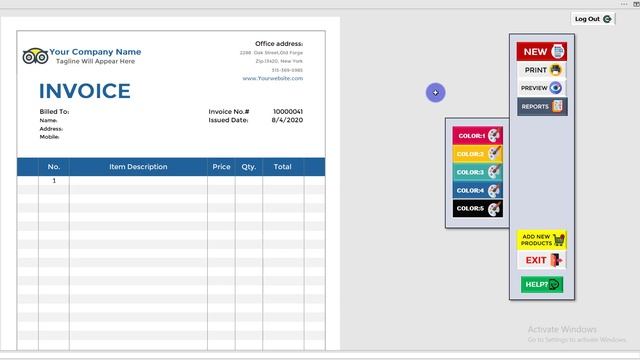
Task: Click the Qty. column header
Action: click(249, 167)
